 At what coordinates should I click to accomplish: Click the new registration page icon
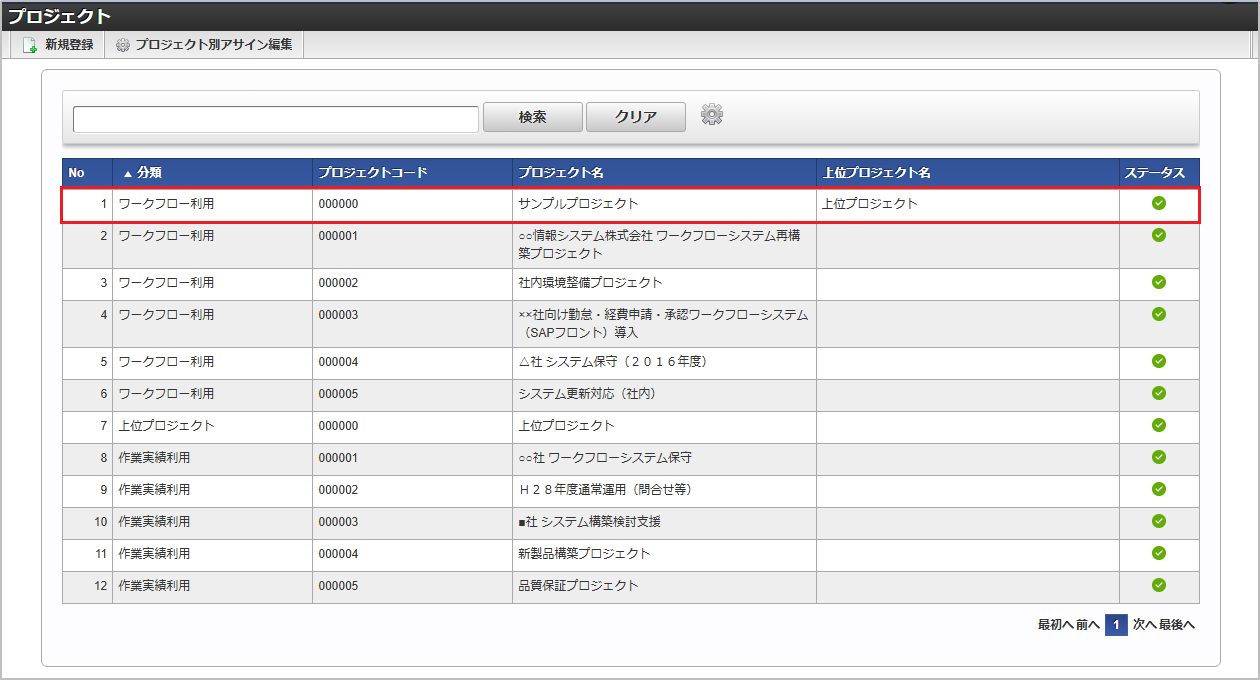pos(30,45)
